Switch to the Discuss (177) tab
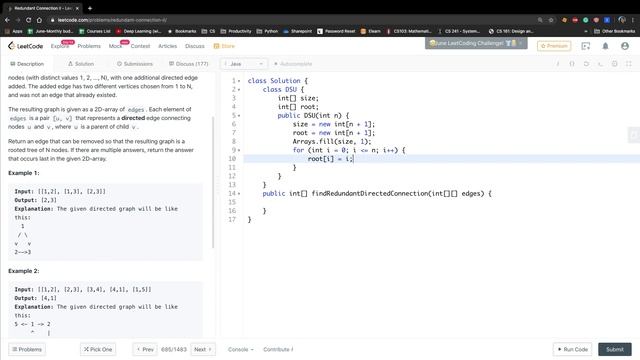 (x=189, y=64)
